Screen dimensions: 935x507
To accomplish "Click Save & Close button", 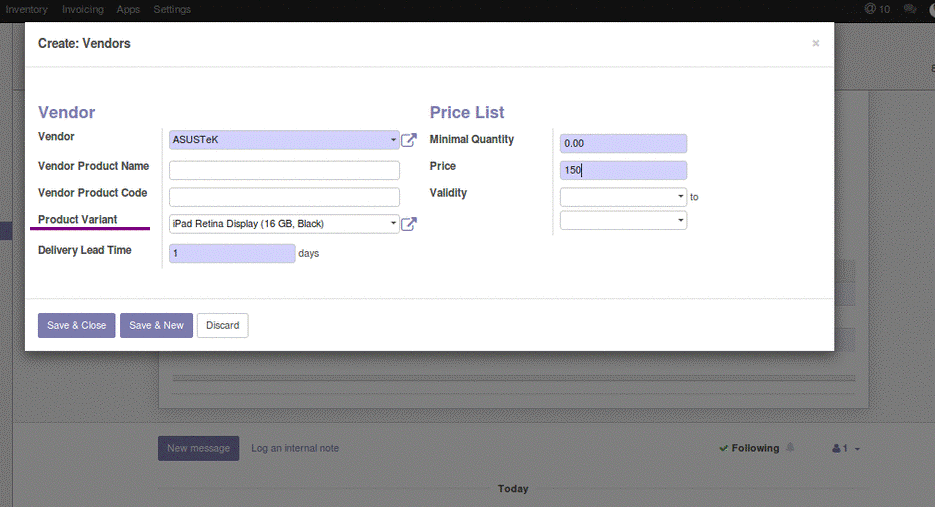I will coord(76,326).
